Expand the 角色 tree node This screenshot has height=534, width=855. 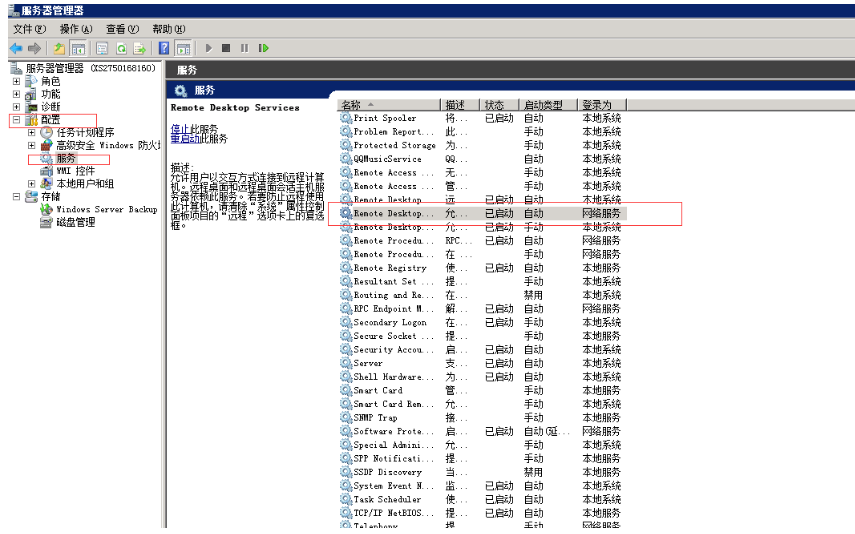coord(17,81)
